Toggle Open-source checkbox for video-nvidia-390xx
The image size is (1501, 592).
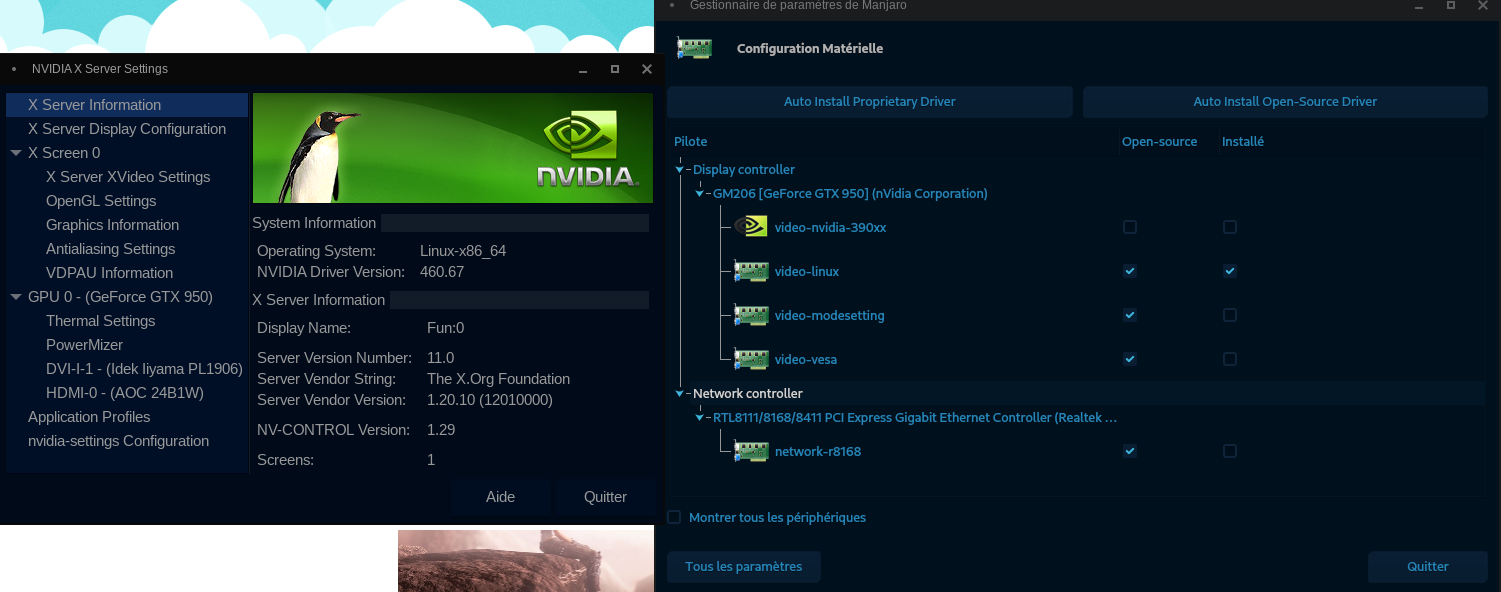[x=1130, y=227]
